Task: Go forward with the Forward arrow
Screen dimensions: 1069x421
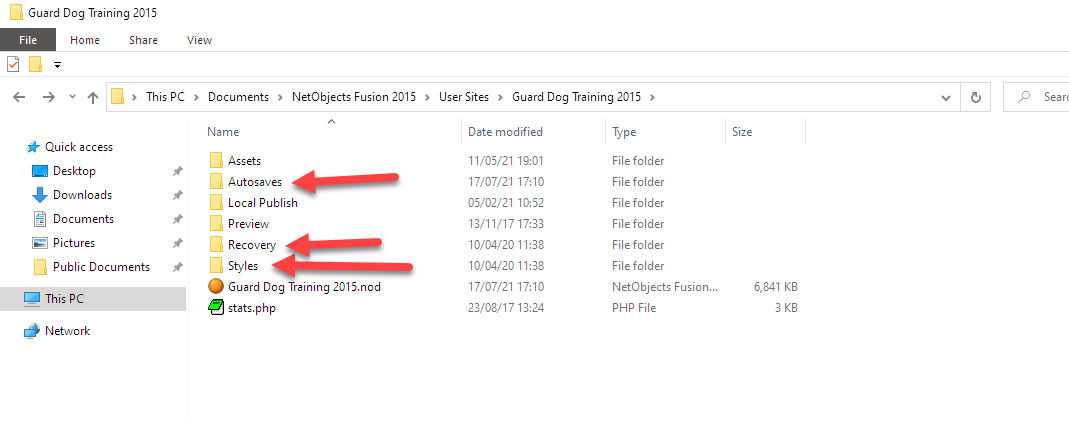Action: point(48,97)
